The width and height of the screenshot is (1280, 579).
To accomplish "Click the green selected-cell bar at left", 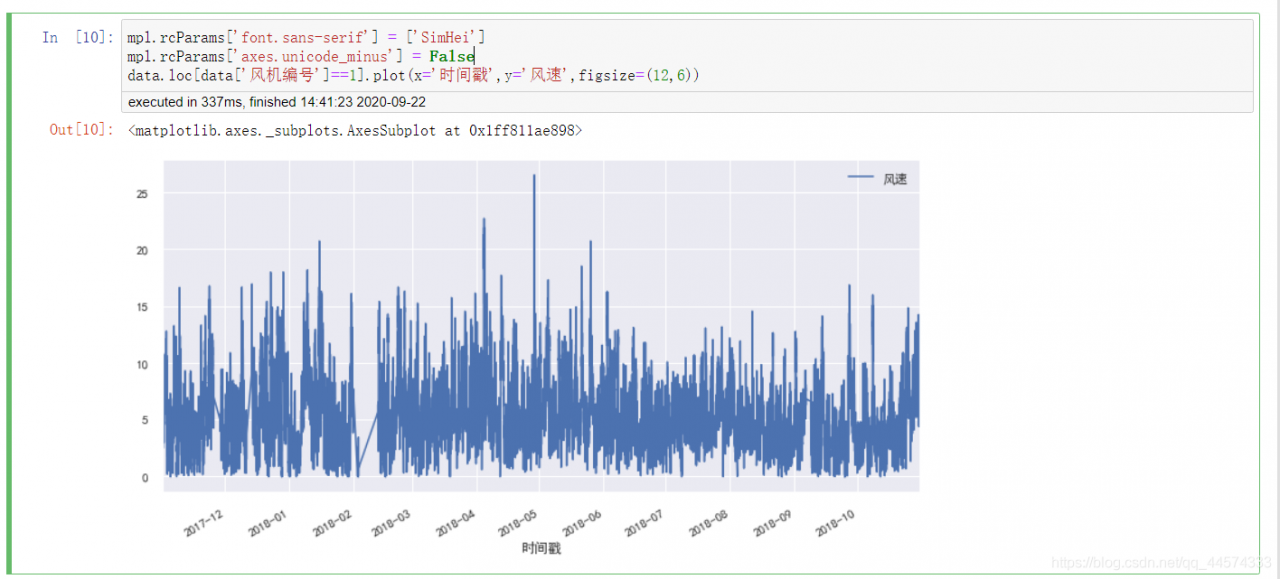I will [9, 293].
